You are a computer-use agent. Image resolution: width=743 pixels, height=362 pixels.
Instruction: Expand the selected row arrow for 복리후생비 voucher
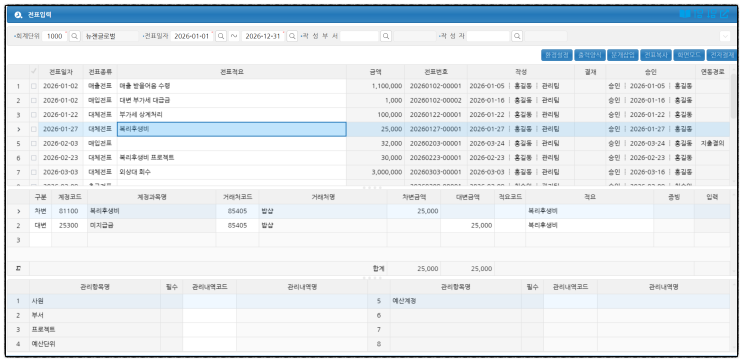[18, 129]
